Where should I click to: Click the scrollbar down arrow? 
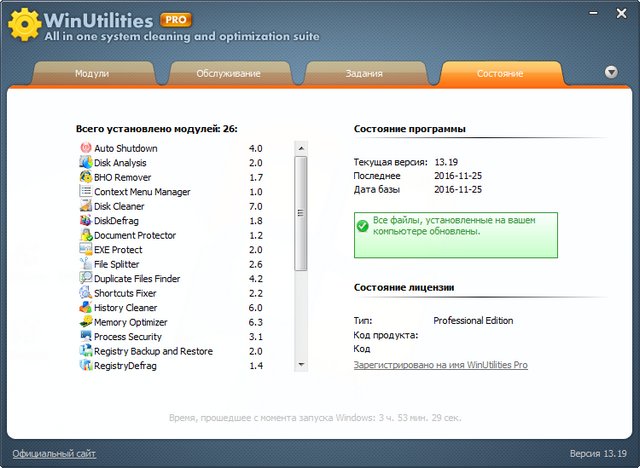(301, 365)
